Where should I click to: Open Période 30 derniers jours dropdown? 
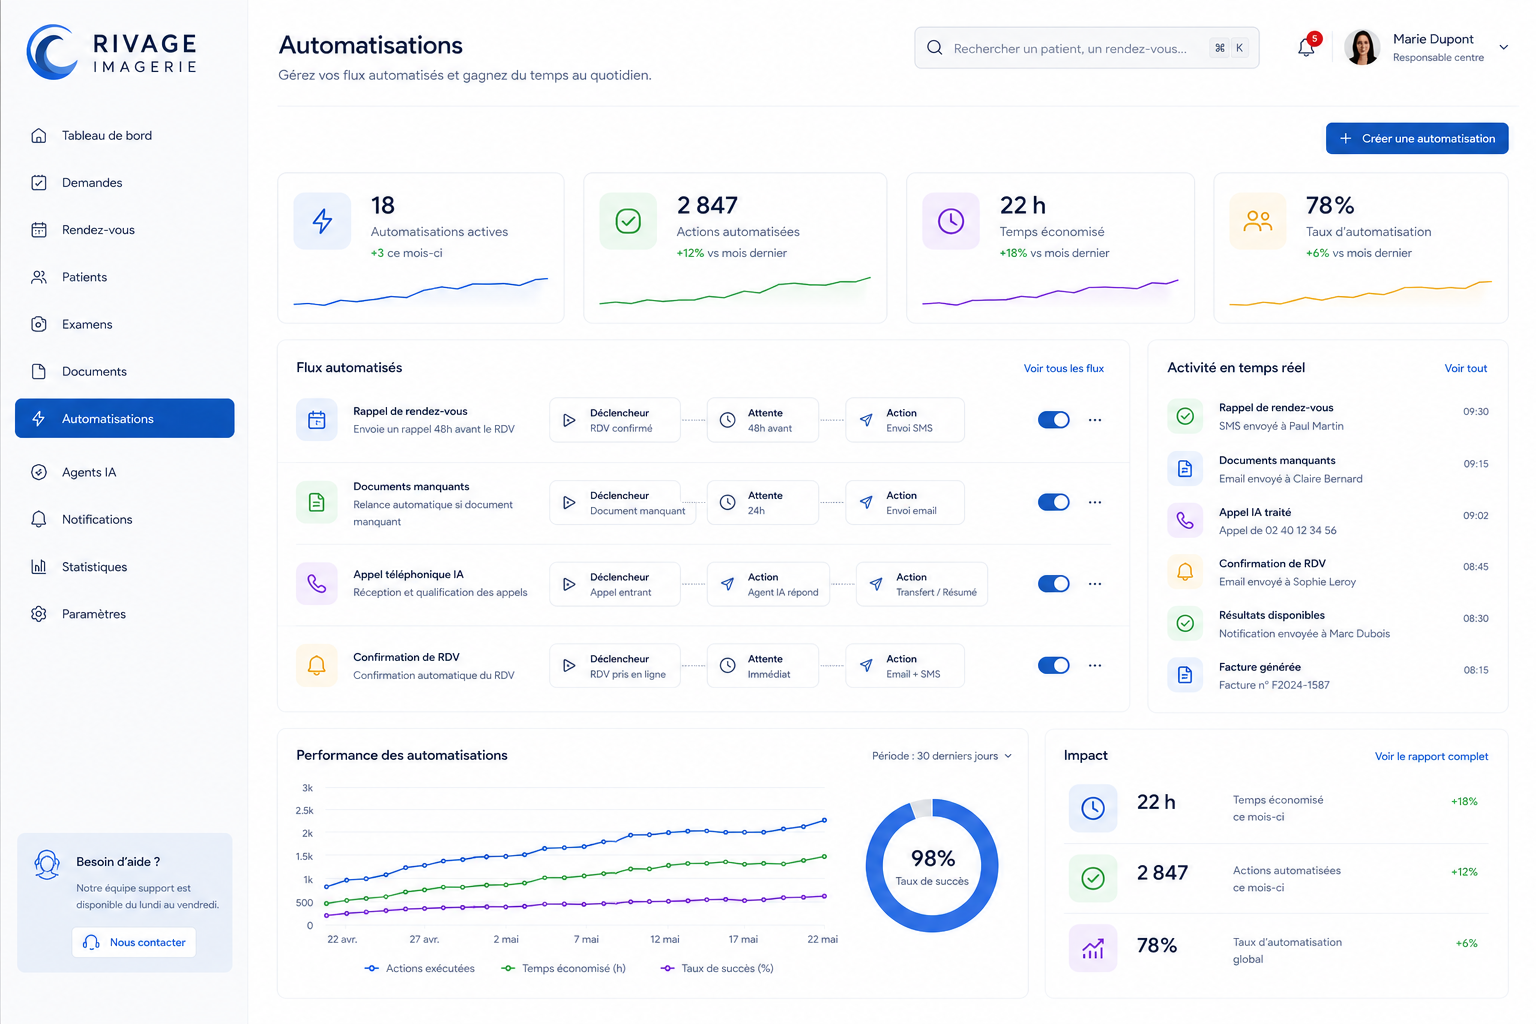(941, 756)
